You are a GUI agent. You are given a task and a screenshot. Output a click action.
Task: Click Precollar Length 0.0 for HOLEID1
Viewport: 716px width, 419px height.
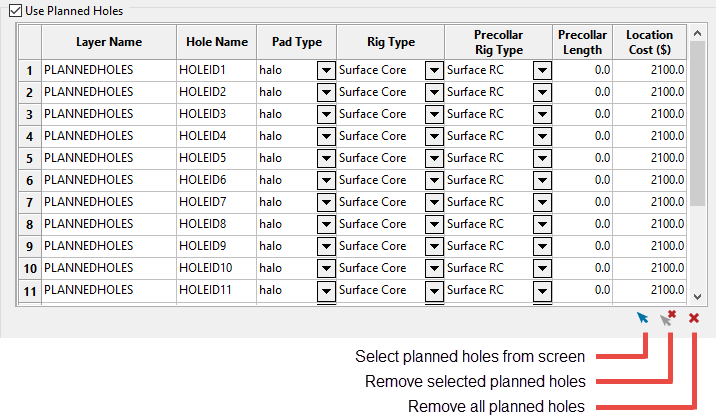582,70
